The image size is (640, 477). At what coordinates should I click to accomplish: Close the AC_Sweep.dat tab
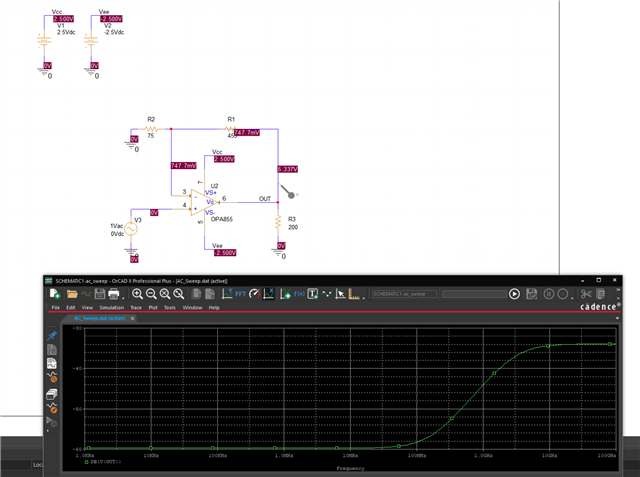click(x=132, y=318)
